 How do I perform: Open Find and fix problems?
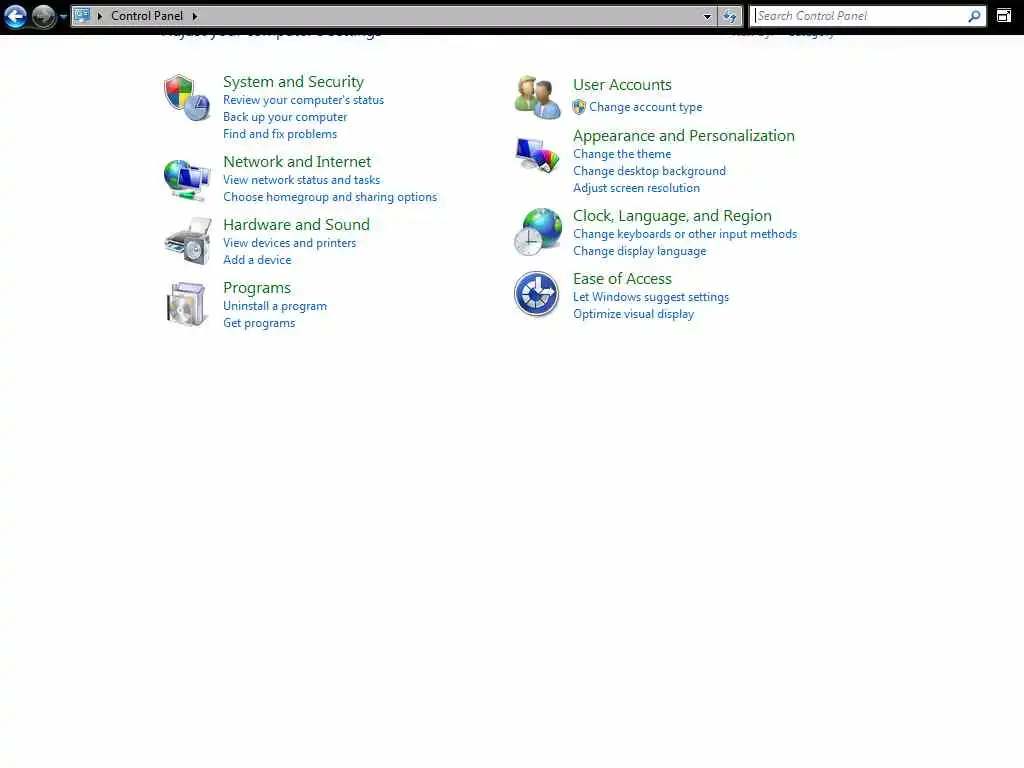pyautogui.click(x=280, y=134)
